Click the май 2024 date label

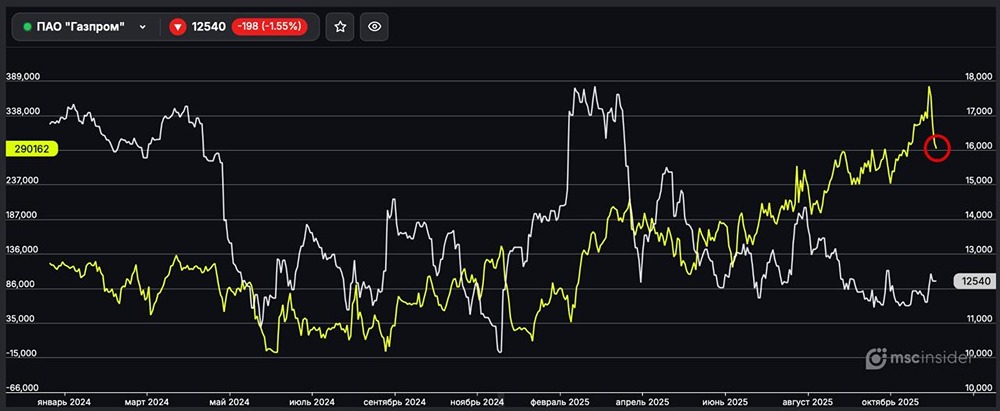(229, 401)
